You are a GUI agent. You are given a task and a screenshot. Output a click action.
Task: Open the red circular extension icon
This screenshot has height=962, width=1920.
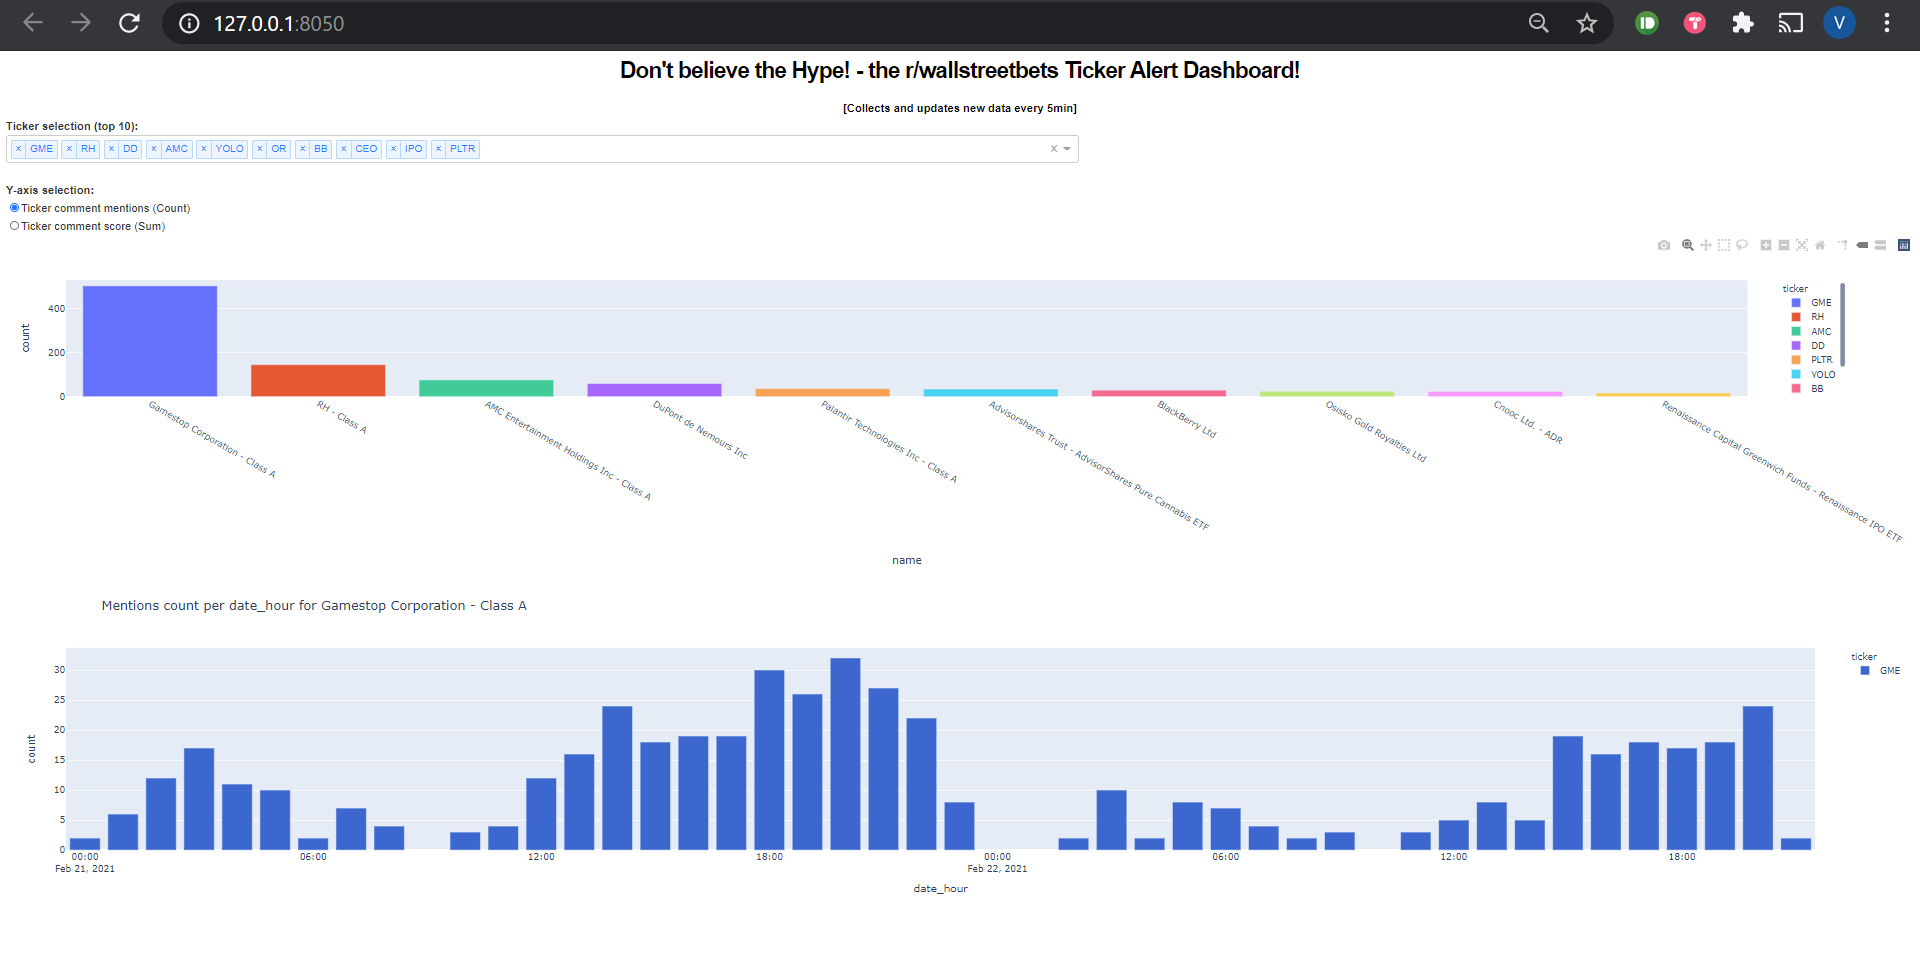(1695, 23)
